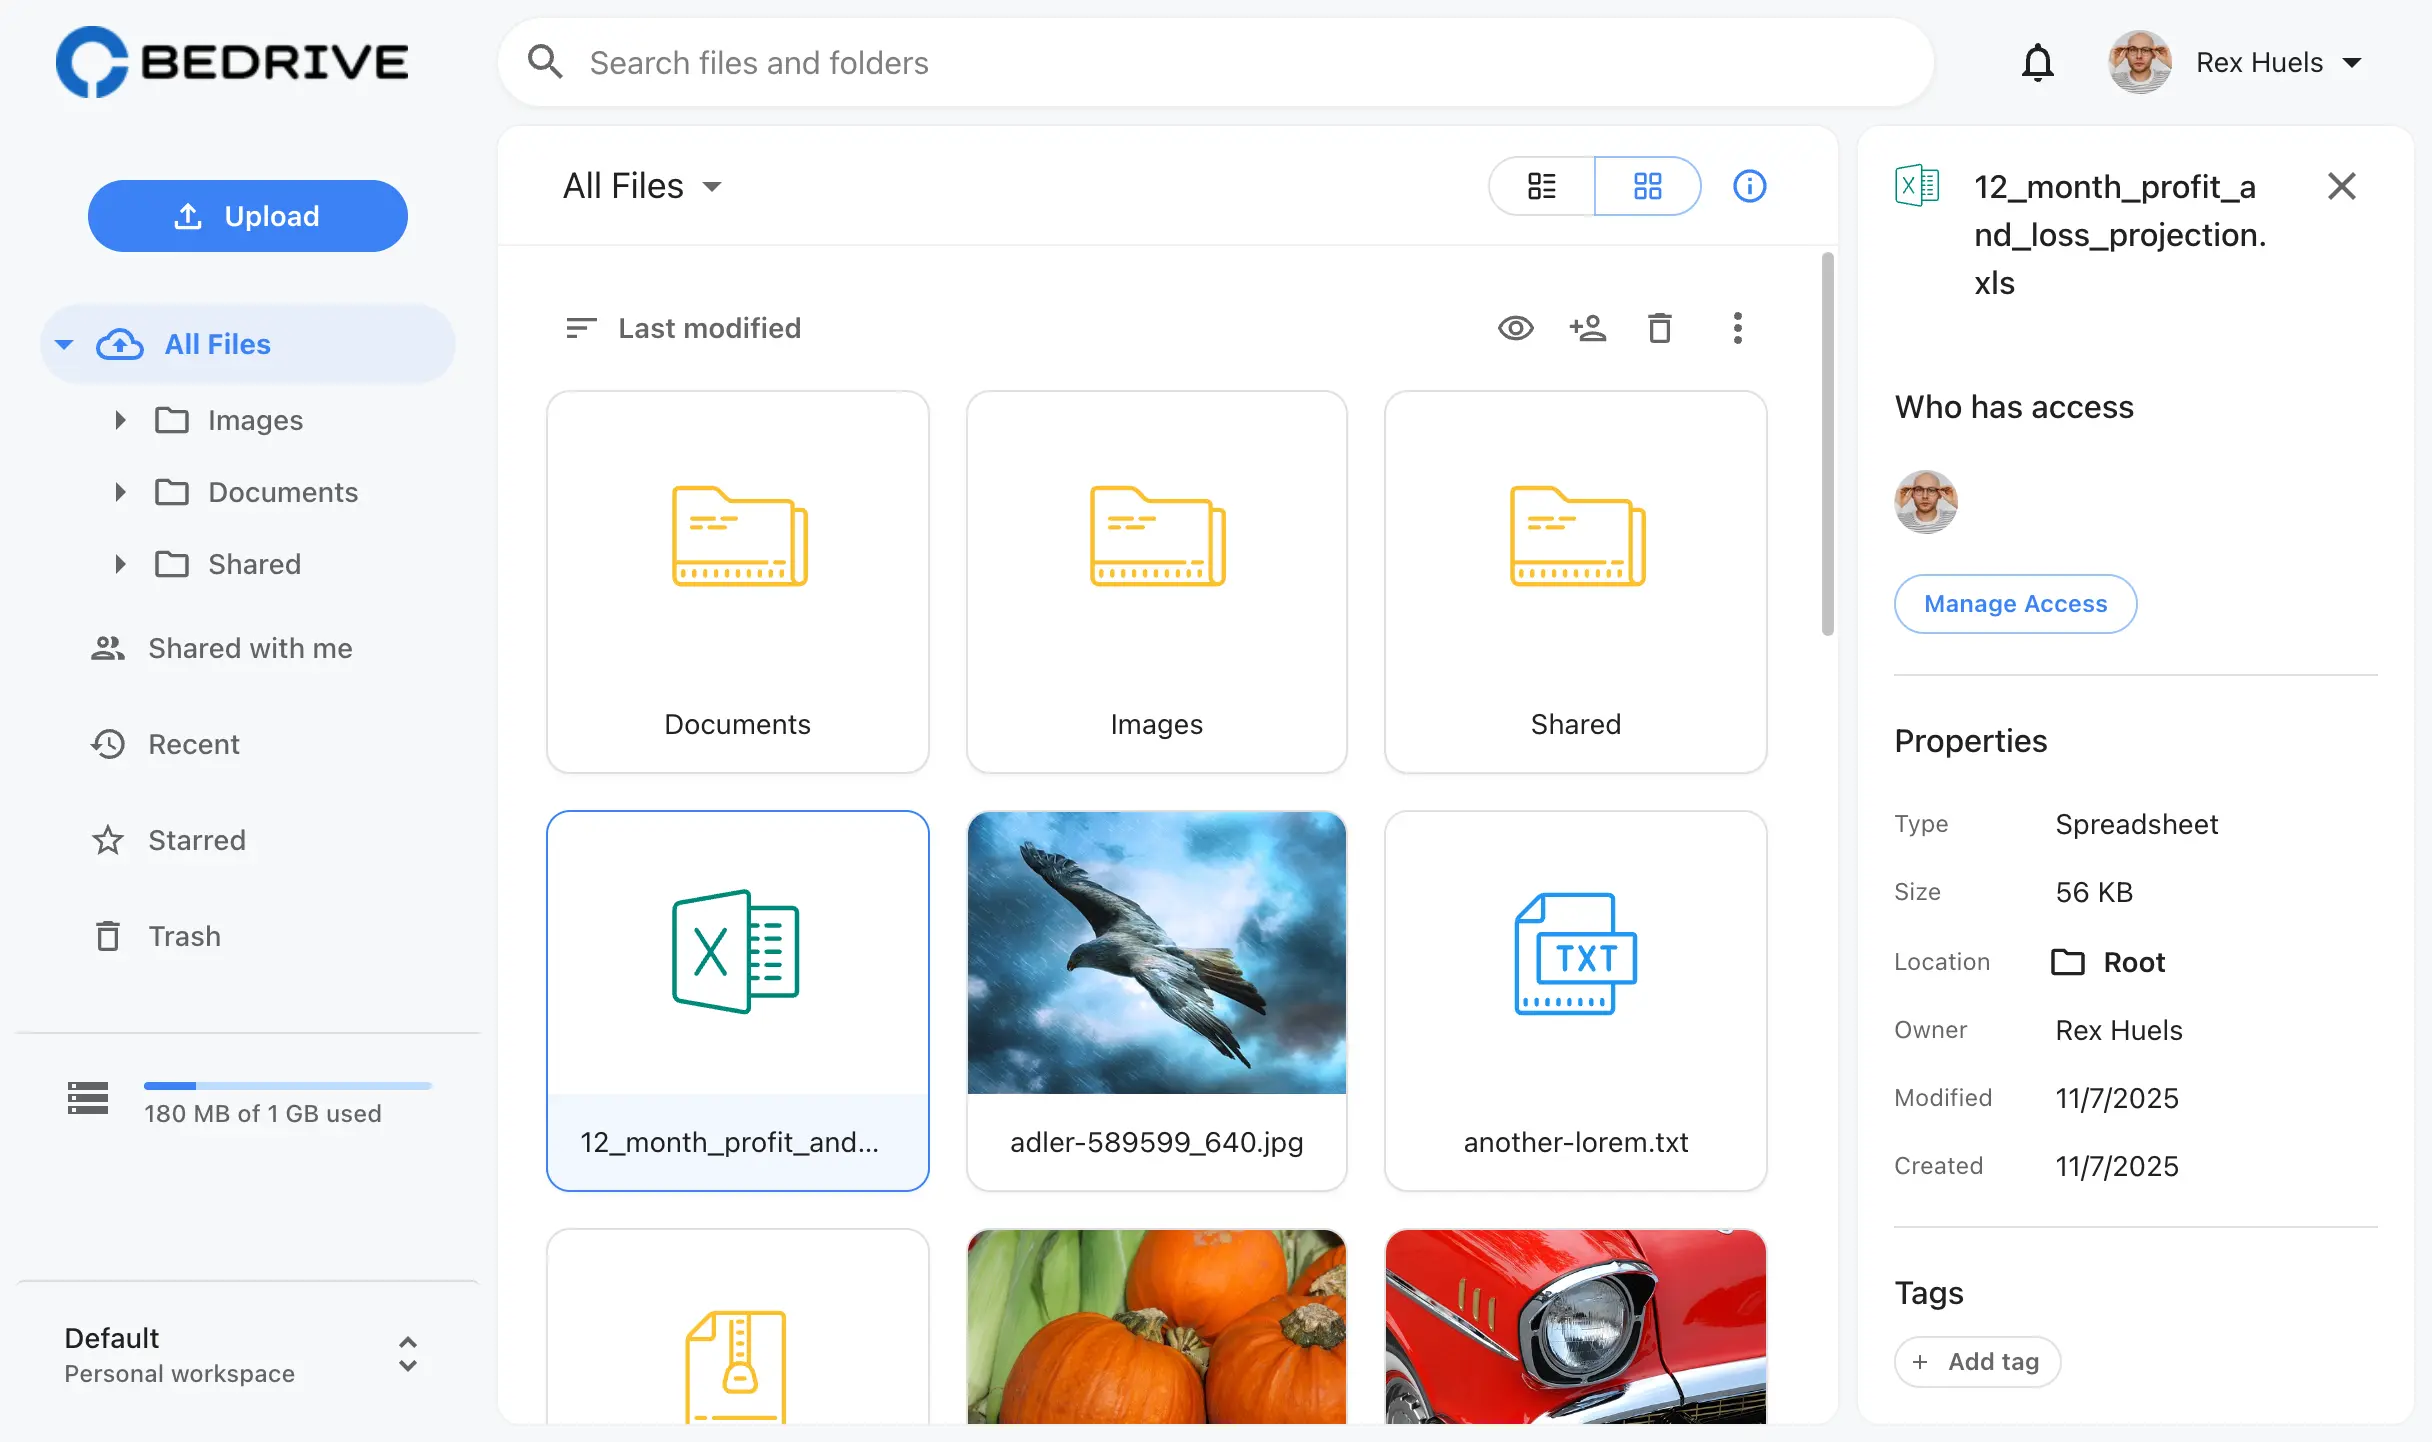Viewport: 2432px width, 1442px height.
Task: Open the notifications bell
Action: (x=2037, y=63)
